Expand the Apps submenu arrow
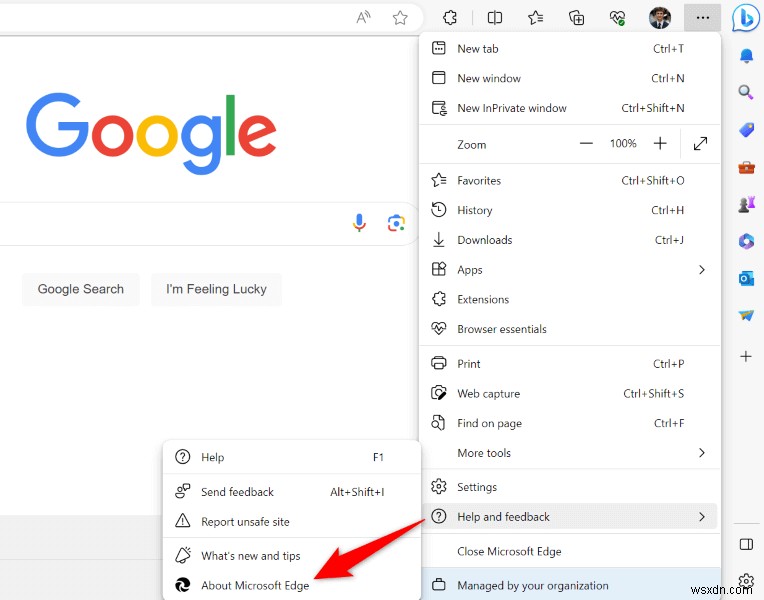 pyautogui.click(x=702, y=270)
